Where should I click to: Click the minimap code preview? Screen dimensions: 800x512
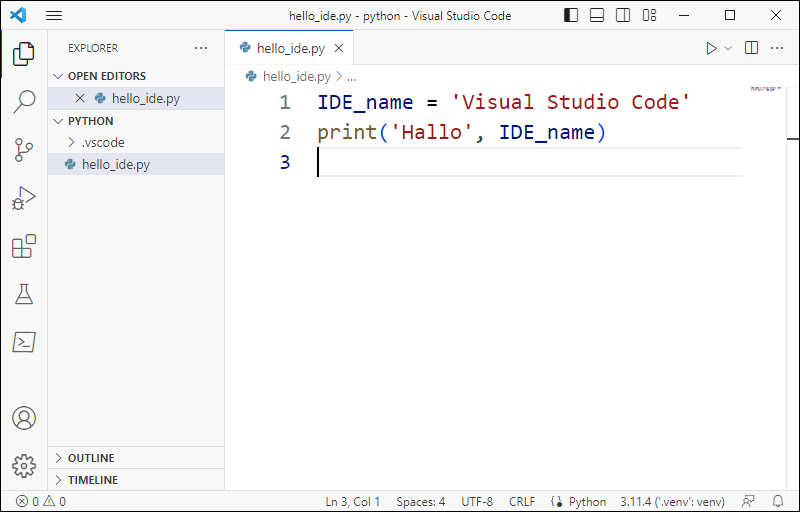coord(766,89)
